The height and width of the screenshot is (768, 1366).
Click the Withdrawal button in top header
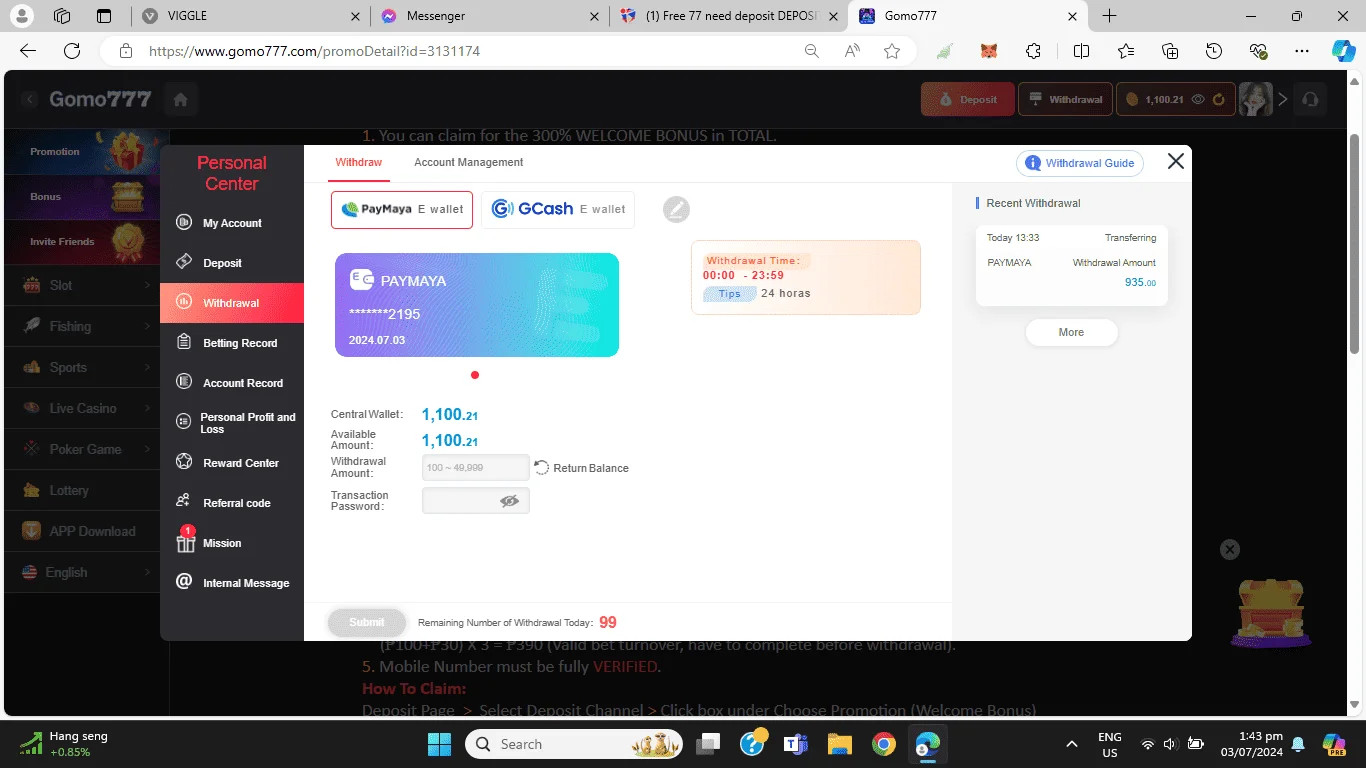tap(1065, 99)
